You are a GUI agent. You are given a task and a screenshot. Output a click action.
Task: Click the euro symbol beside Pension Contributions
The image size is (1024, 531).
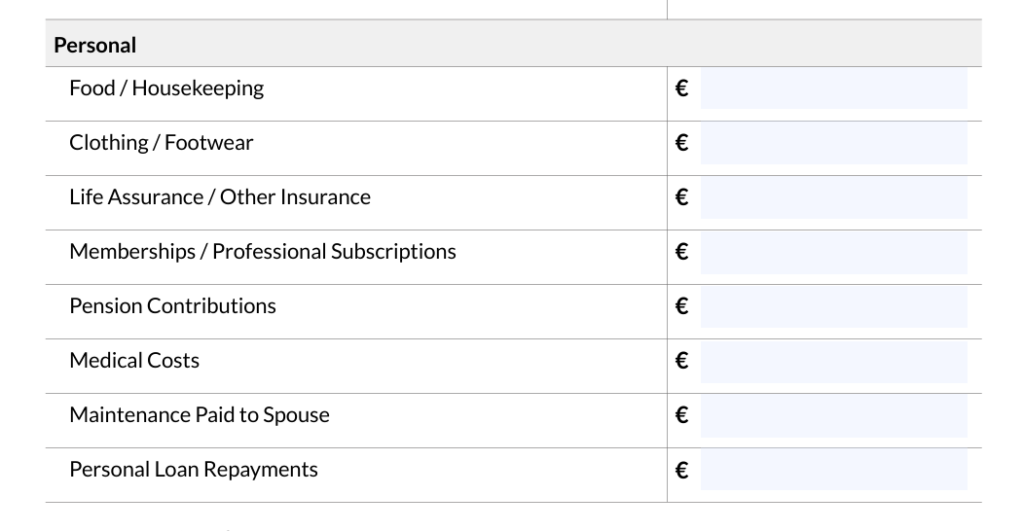(682, 306)
